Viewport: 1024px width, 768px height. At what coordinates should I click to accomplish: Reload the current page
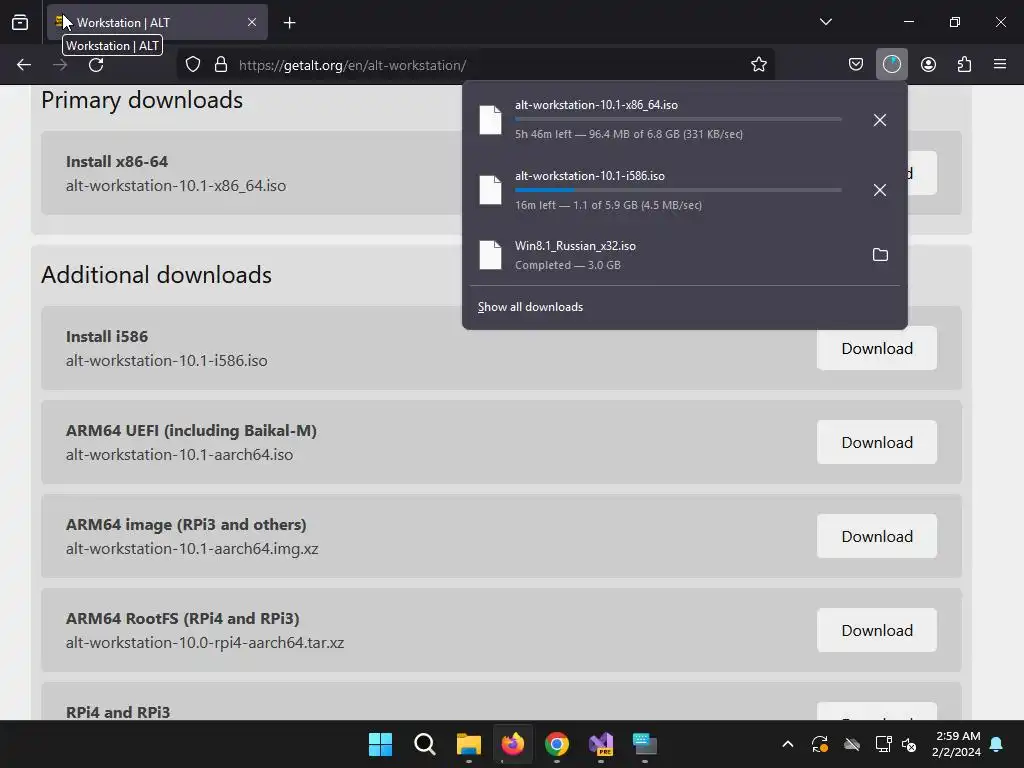96,65
